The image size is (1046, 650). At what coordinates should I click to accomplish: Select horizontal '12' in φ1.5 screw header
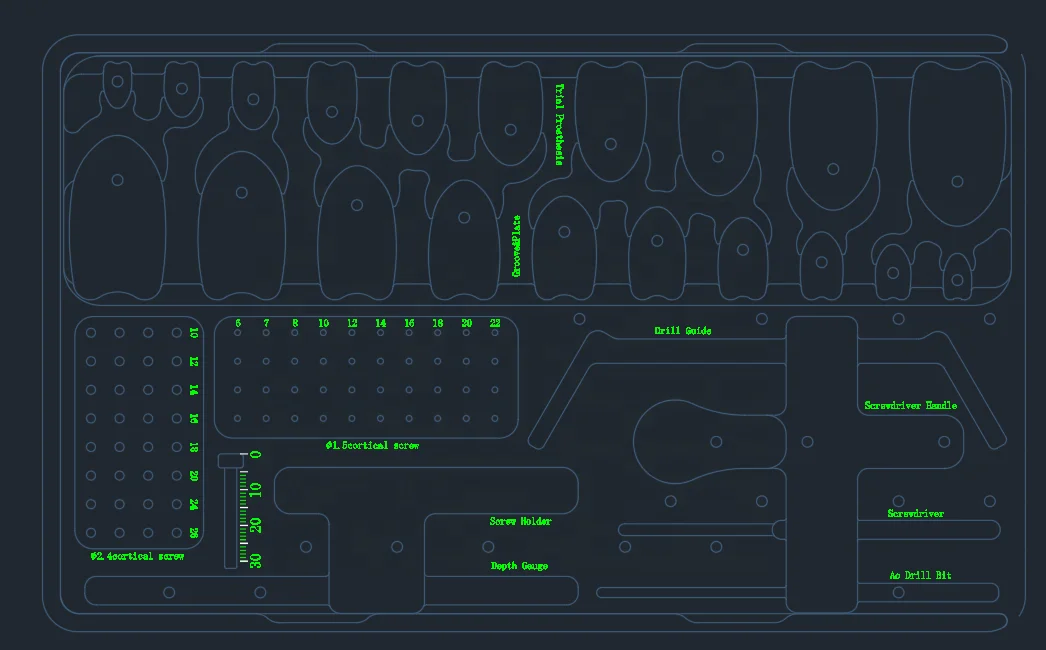(x=352, y=323)
